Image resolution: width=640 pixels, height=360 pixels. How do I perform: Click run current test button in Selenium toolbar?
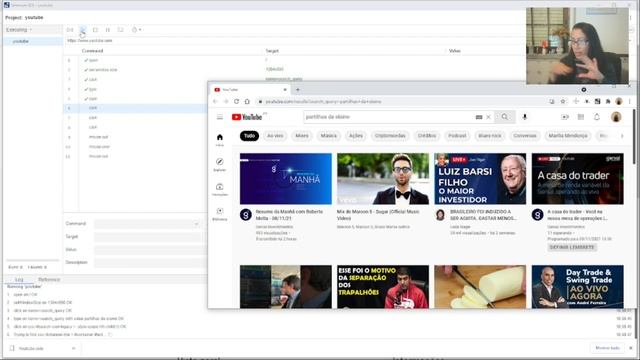pyautogui.click(x=82, y=30)
